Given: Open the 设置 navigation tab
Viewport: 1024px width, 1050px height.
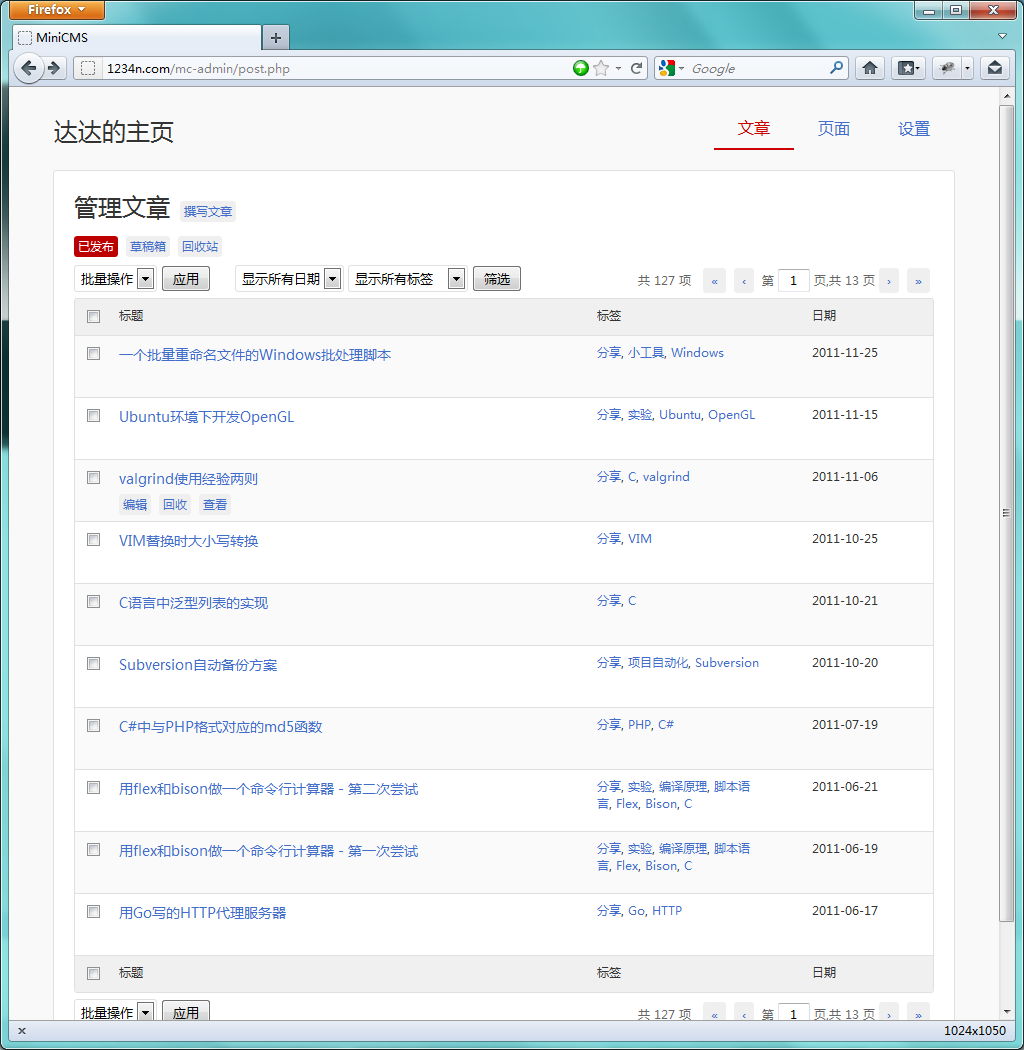Looking at the screenshot, I should tap(913, 129).
